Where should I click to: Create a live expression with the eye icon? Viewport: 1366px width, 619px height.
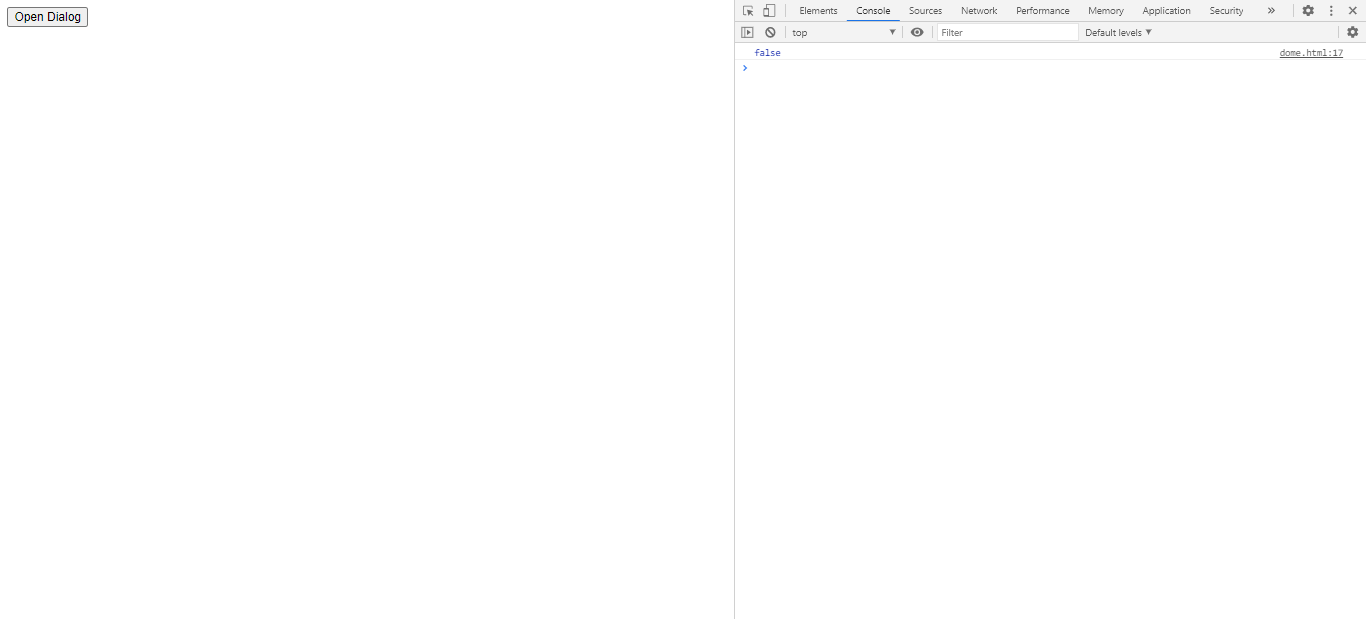tap(917, 32)
